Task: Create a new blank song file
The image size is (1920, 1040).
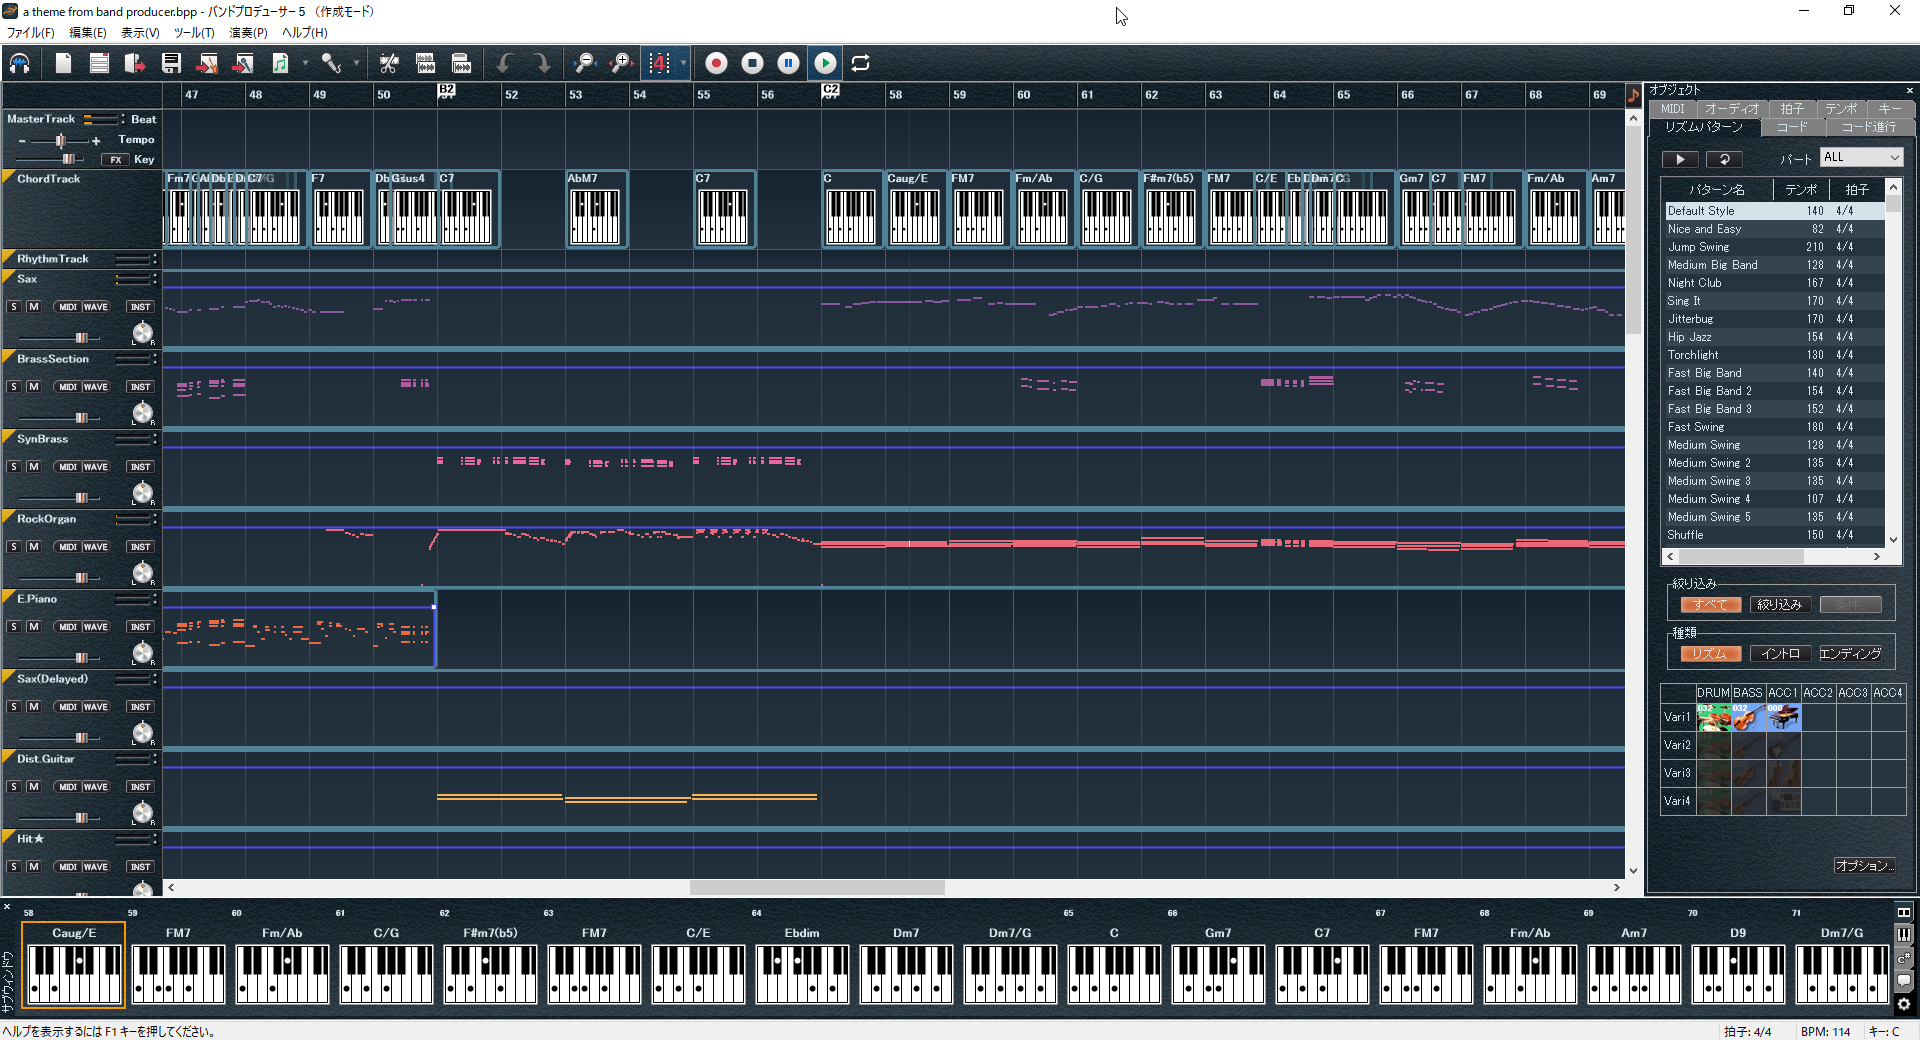Action: pyautogui.click(x=63, y=63)
